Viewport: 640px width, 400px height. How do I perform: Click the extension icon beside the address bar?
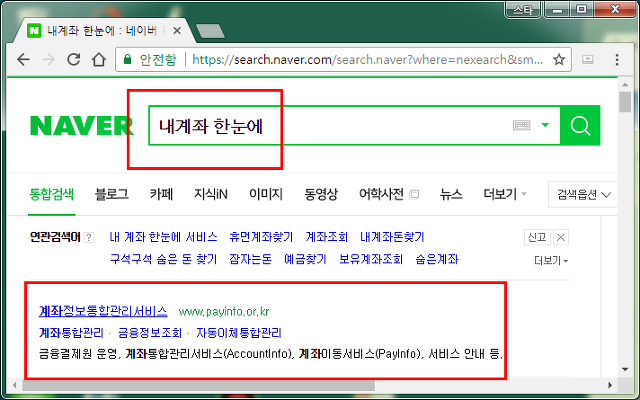coord(587,60)
